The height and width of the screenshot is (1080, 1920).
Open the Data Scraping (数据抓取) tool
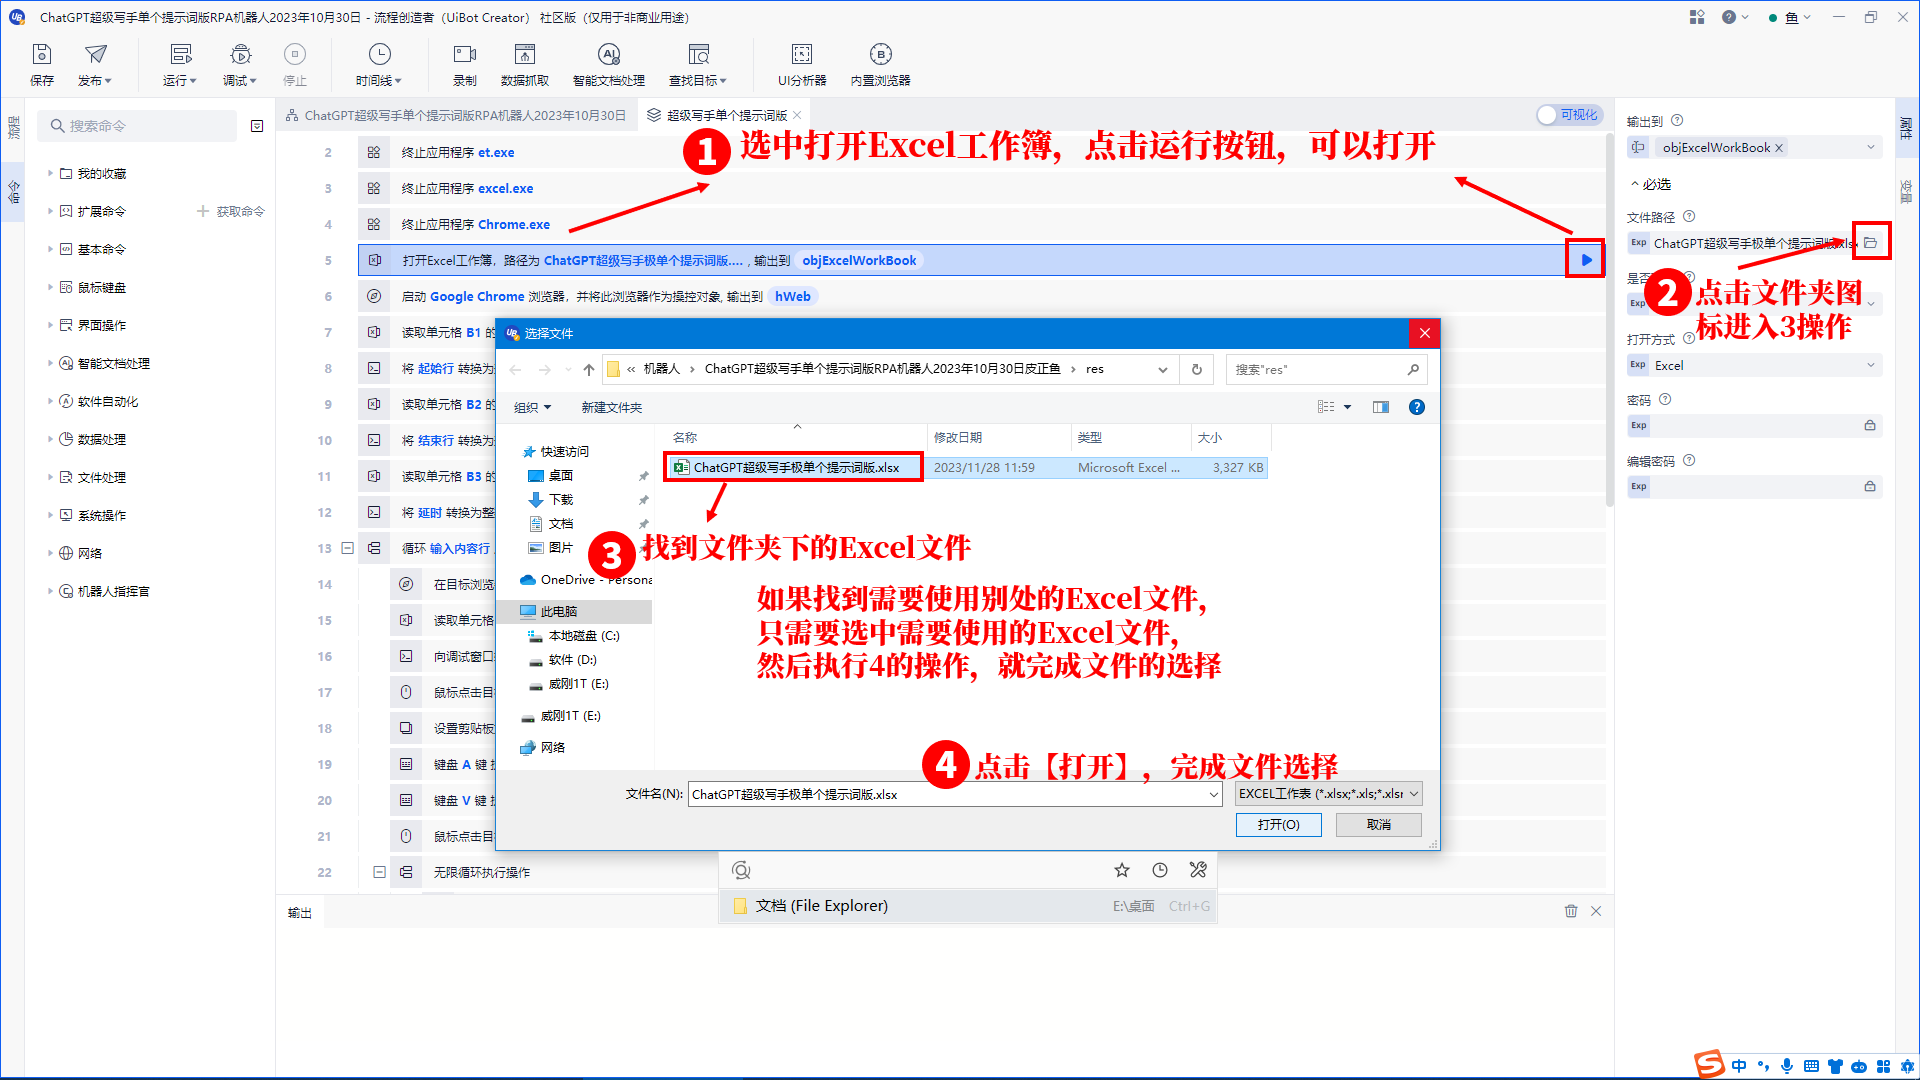click(x=525, y=64)
